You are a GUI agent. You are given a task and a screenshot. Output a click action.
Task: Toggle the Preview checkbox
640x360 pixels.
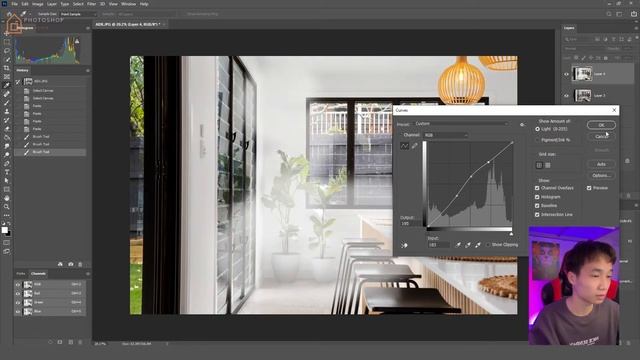[x=589, y=188]
